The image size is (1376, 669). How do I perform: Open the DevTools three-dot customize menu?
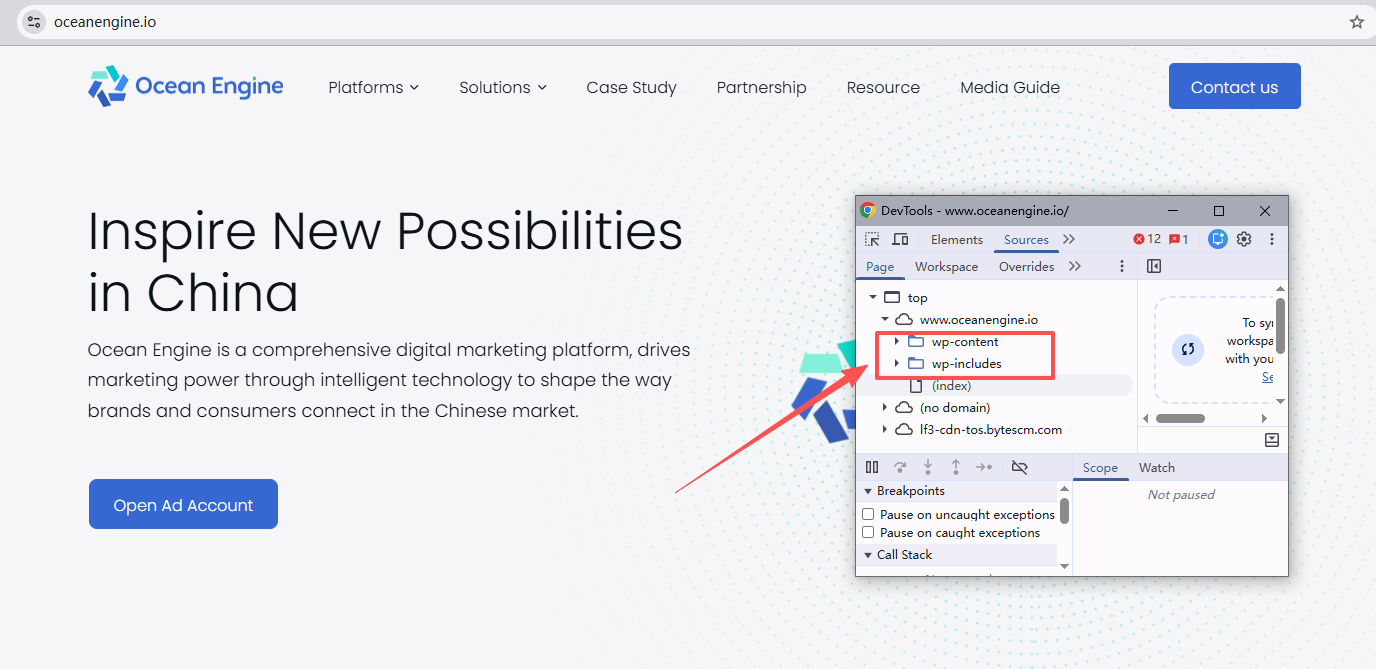pos(1272,239)
